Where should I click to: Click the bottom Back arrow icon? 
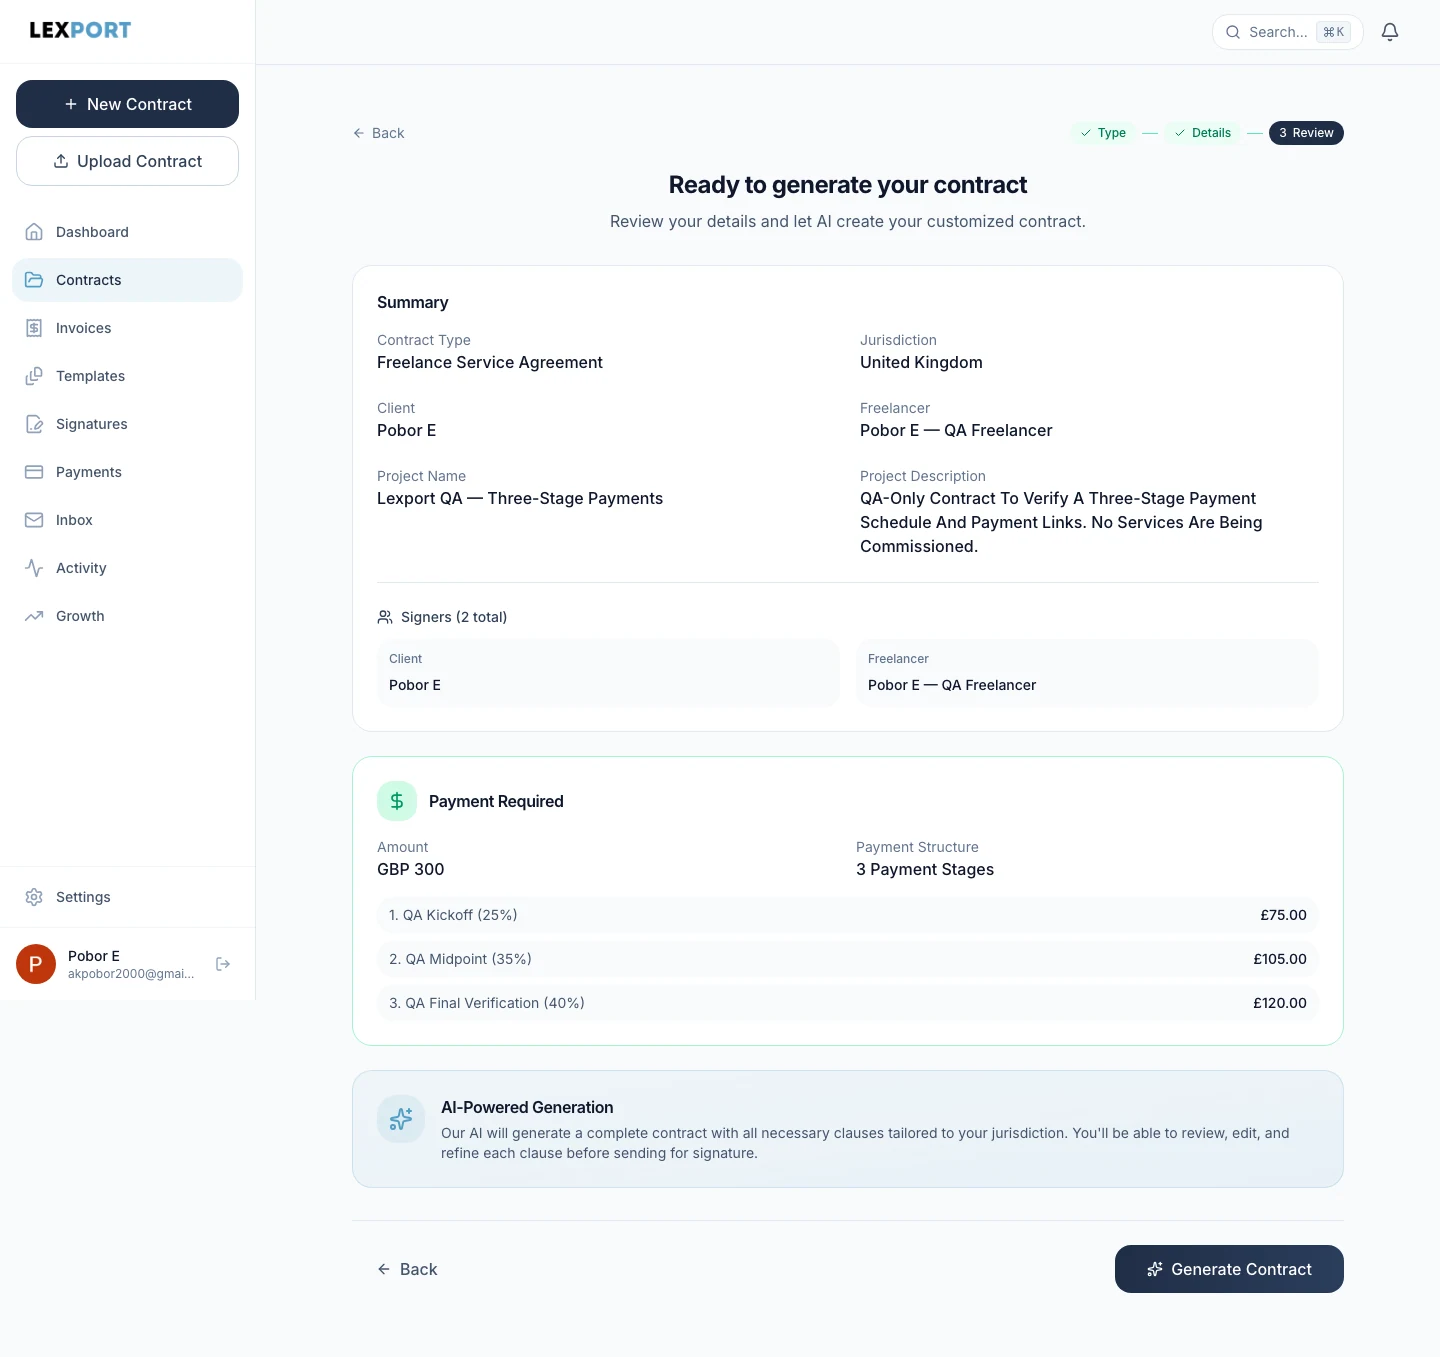pos(384,1269)
